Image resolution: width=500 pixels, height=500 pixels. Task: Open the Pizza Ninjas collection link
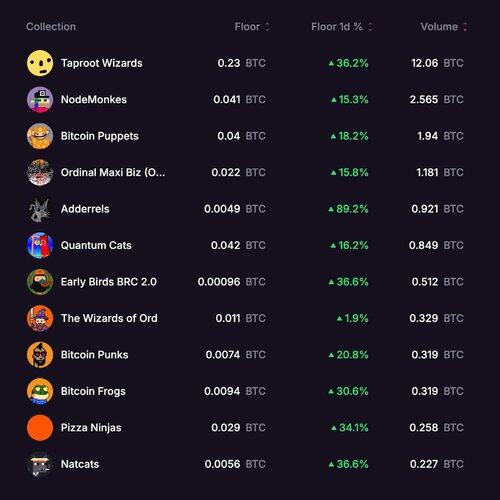(x=91, y=428)
